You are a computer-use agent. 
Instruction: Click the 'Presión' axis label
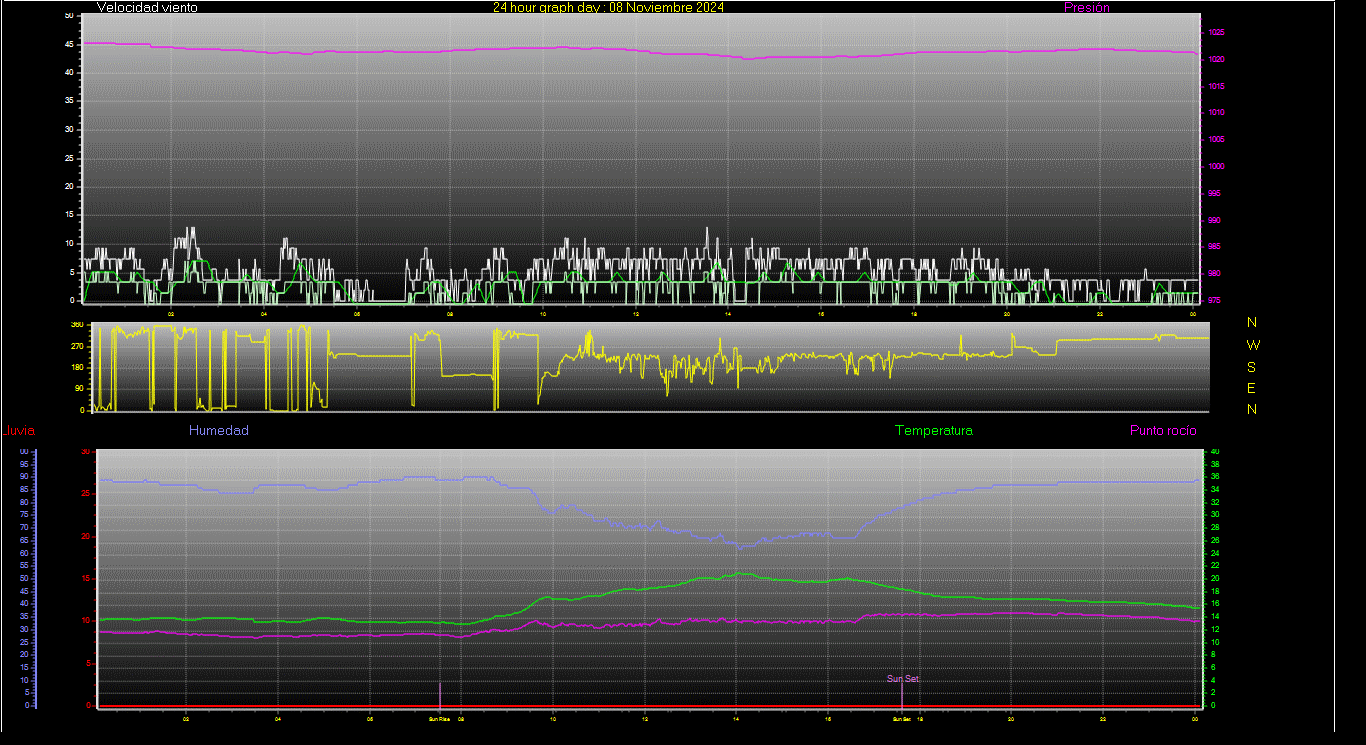coord(1086,7)
